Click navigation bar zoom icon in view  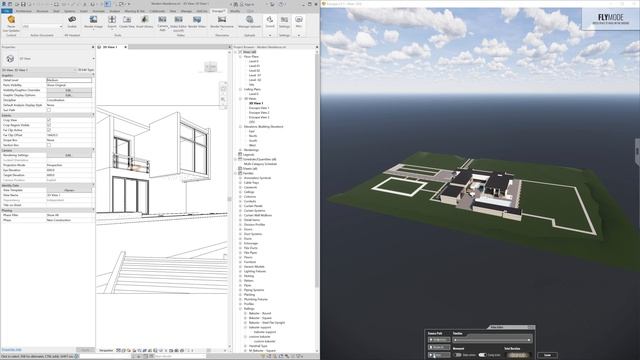coord(223,99)
